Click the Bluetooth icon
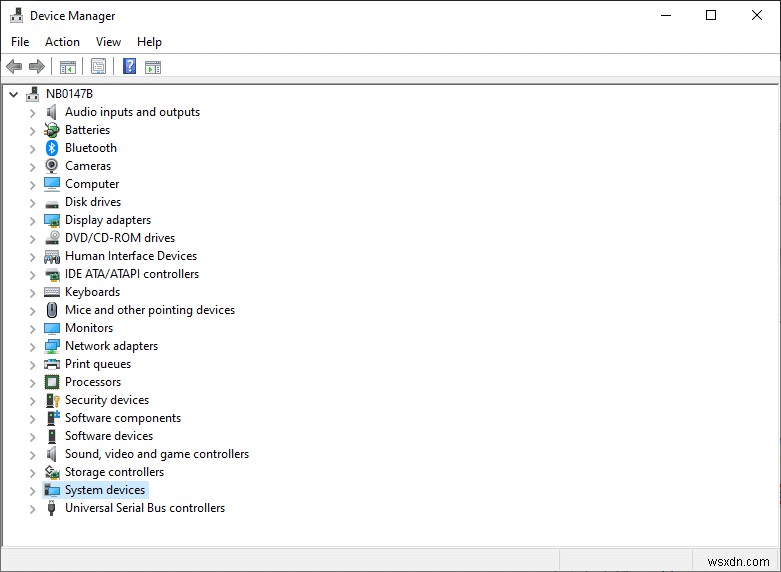This screenshot has width=781, height=572. (52, 148)
